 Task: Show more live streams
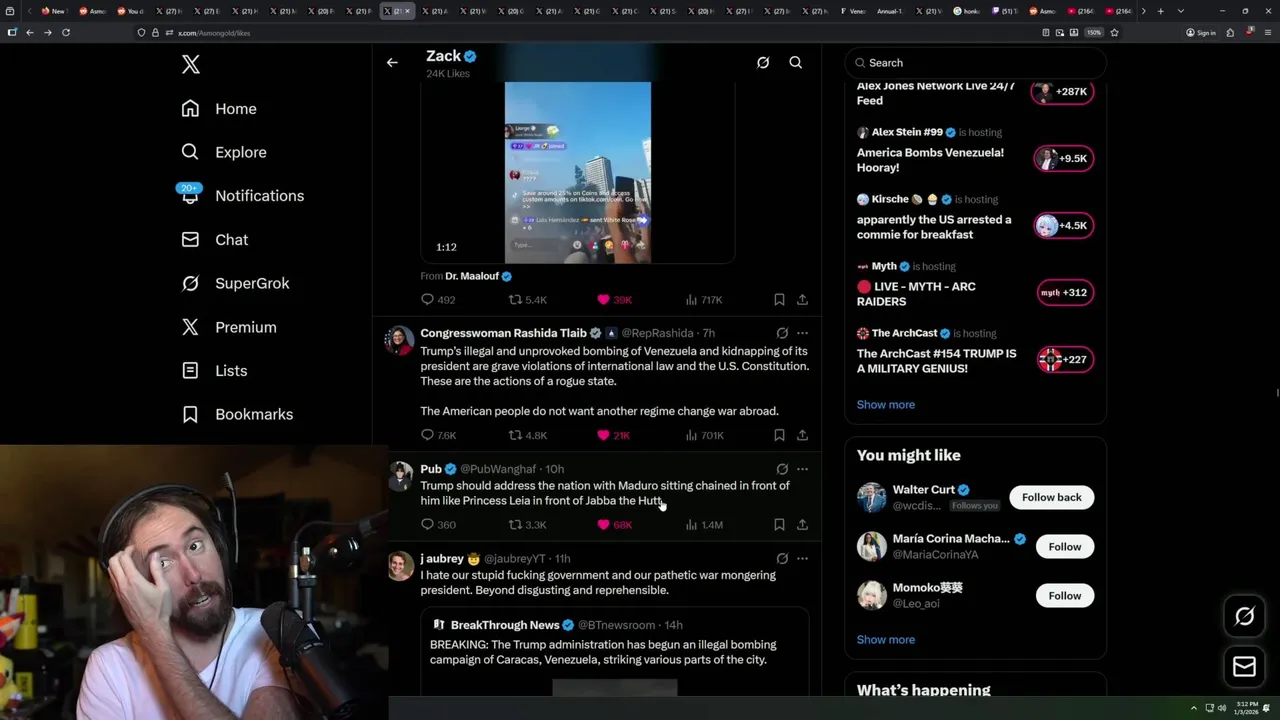(x=886, y=405)
